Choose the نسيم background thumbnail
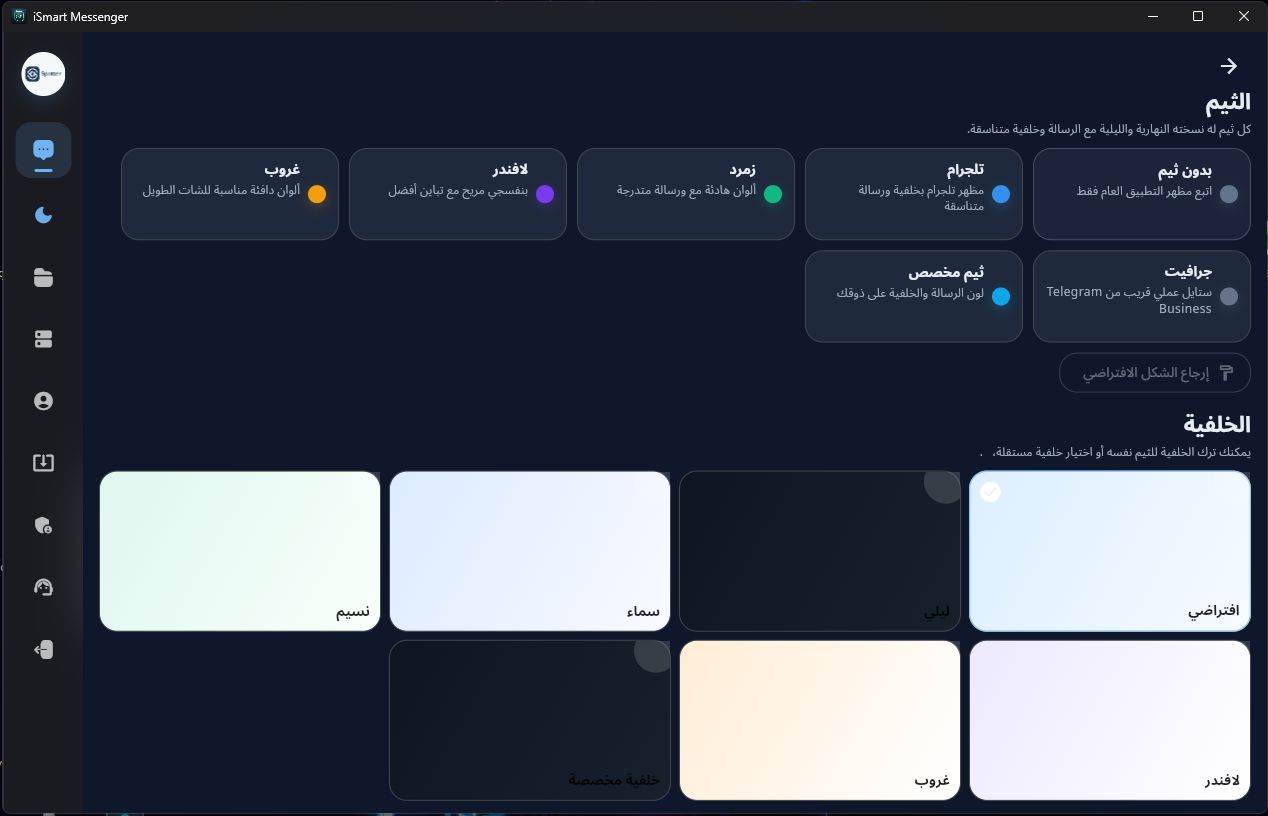 coord(240,551)
